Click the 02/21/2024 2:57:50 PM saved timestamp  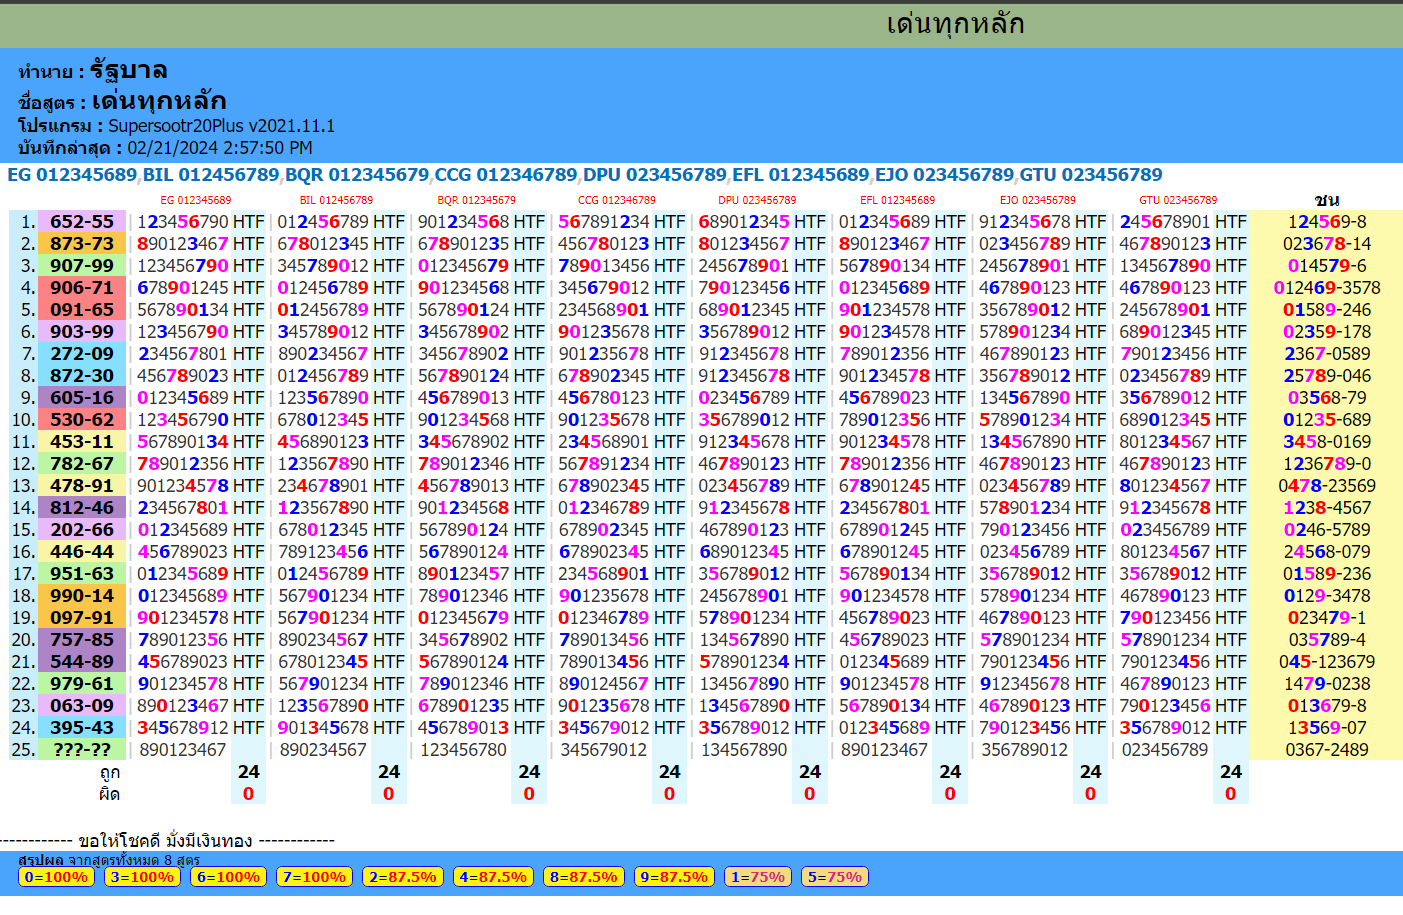pyautogui.click(x=220, y=148)
